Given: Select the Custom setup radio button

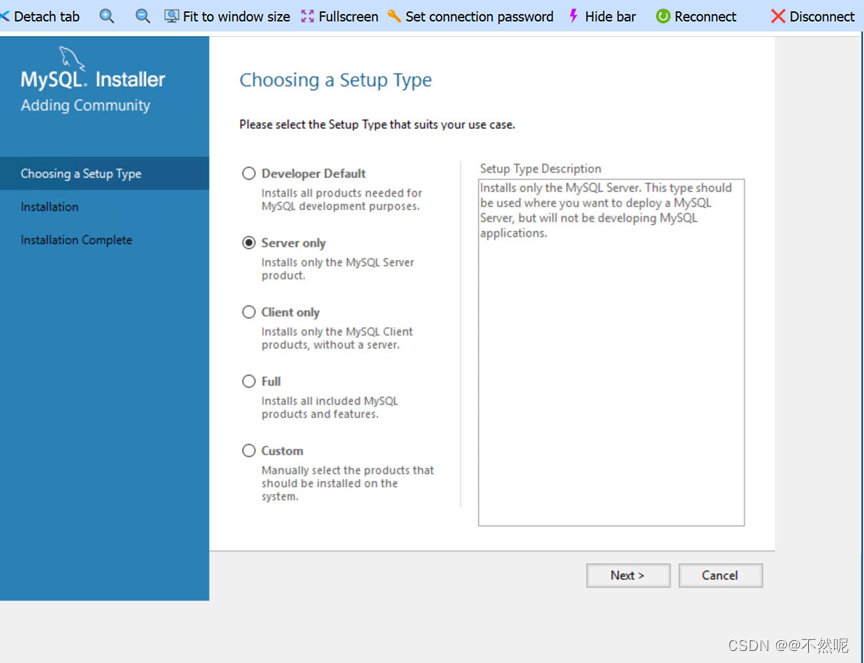Looking at the screenshot, I should pos(249,451).
